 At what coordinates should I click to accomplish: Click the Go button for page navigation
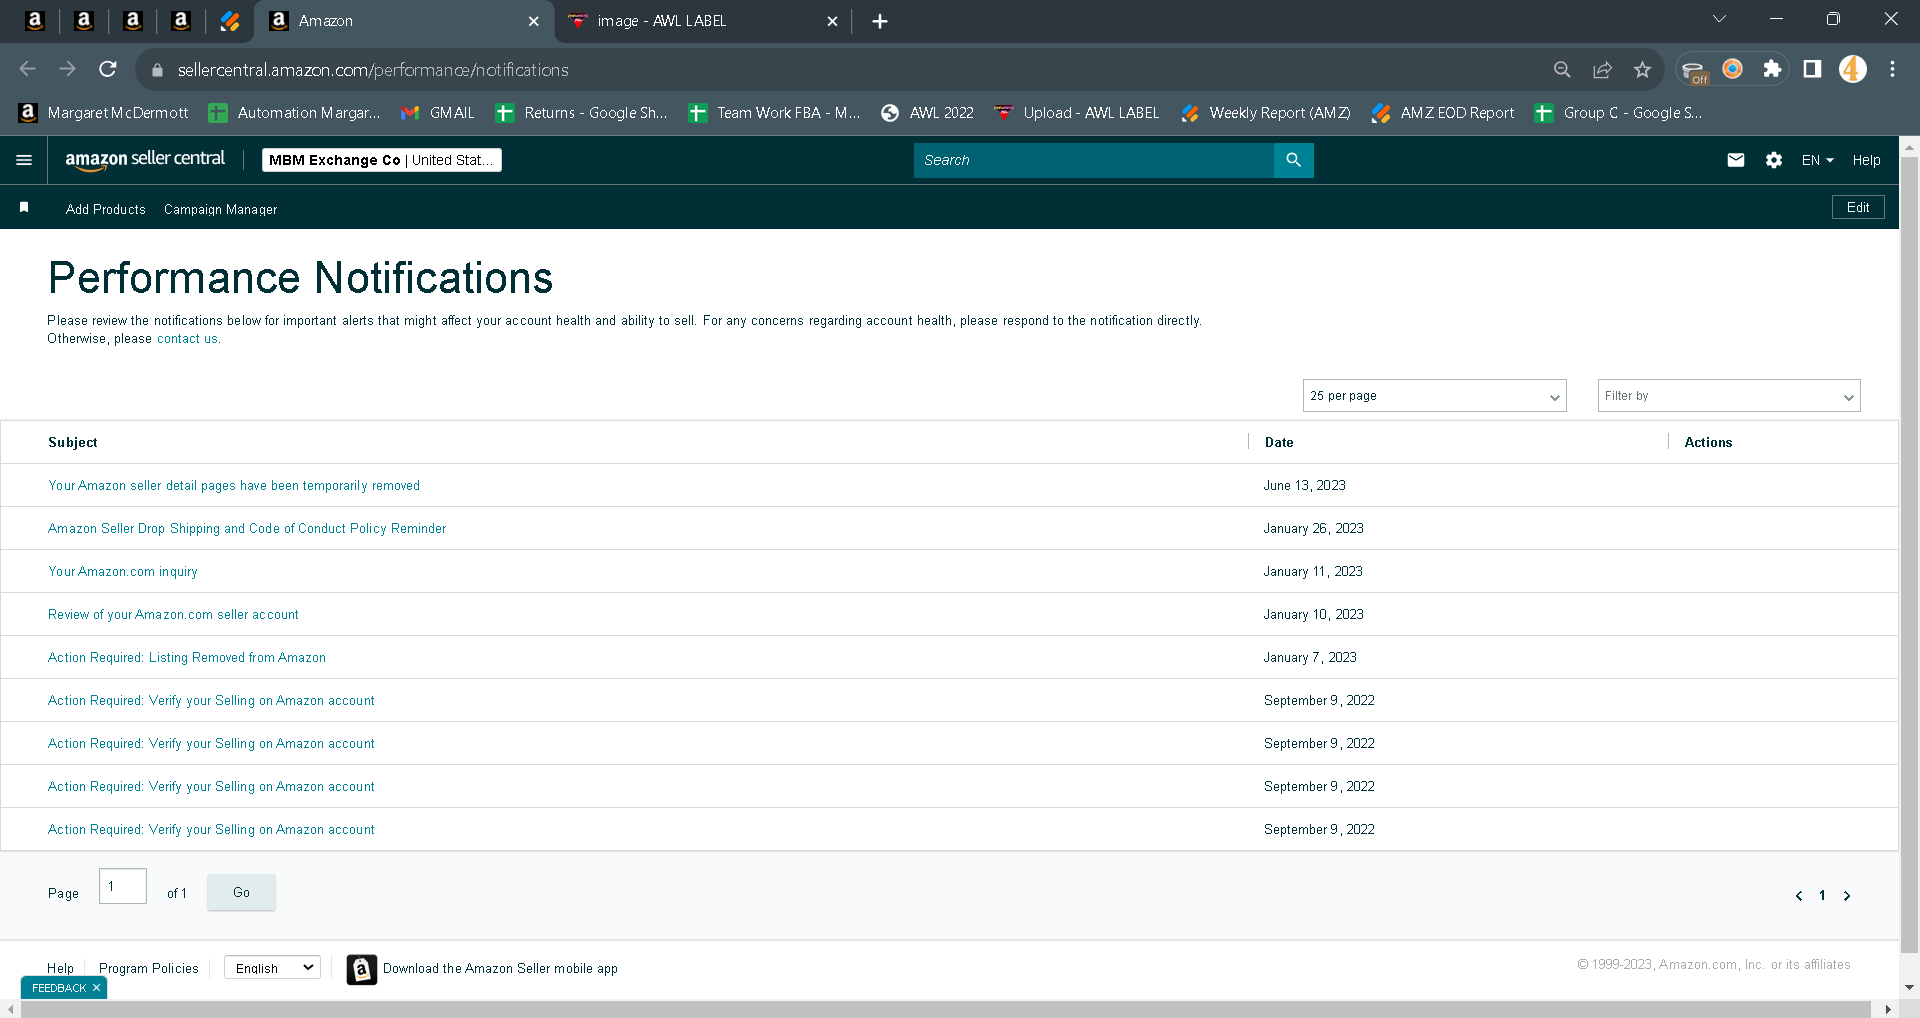pos(241,892)
